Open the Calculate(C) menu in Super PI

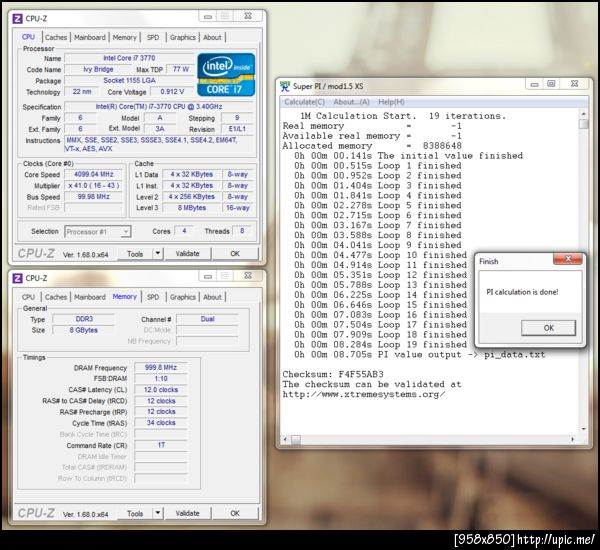pyautogui.click(x=306, y=102)
